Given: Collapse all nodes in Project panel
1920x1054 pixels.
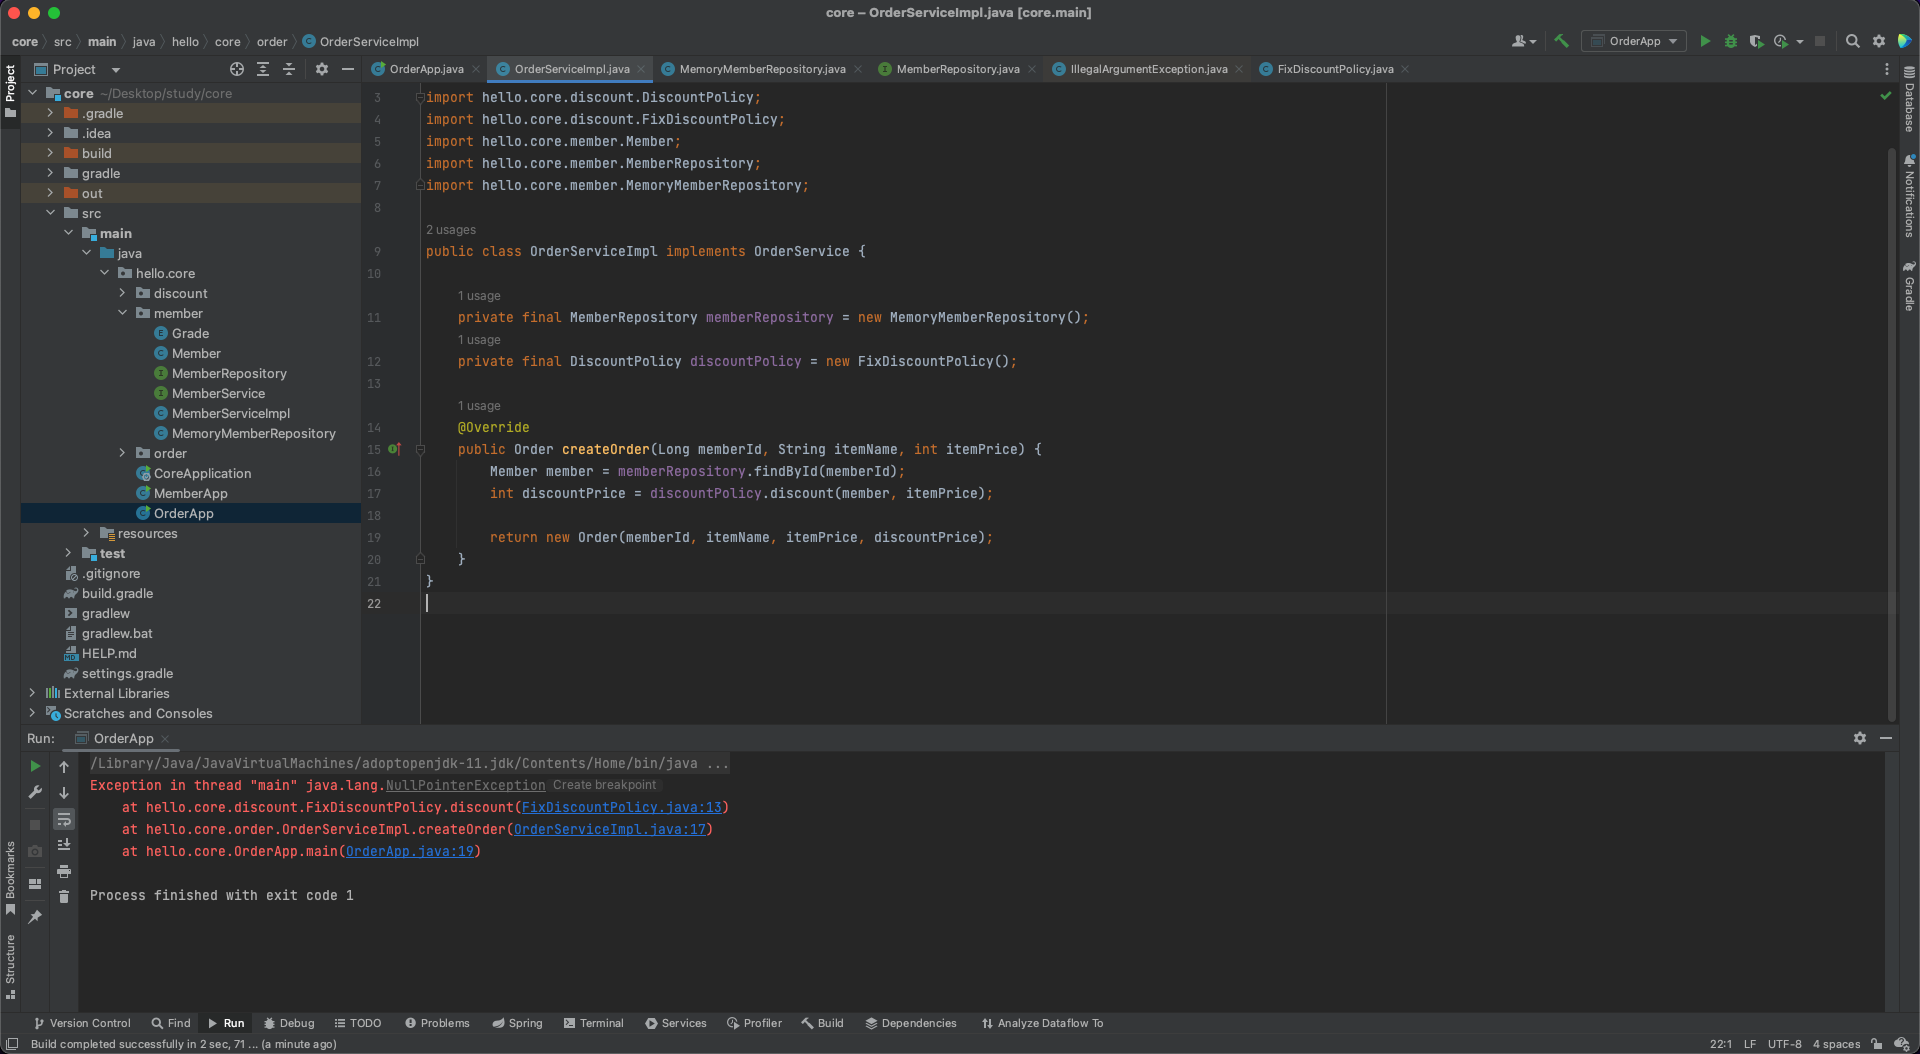Looking at the screenshot, I should click(289, 69).
